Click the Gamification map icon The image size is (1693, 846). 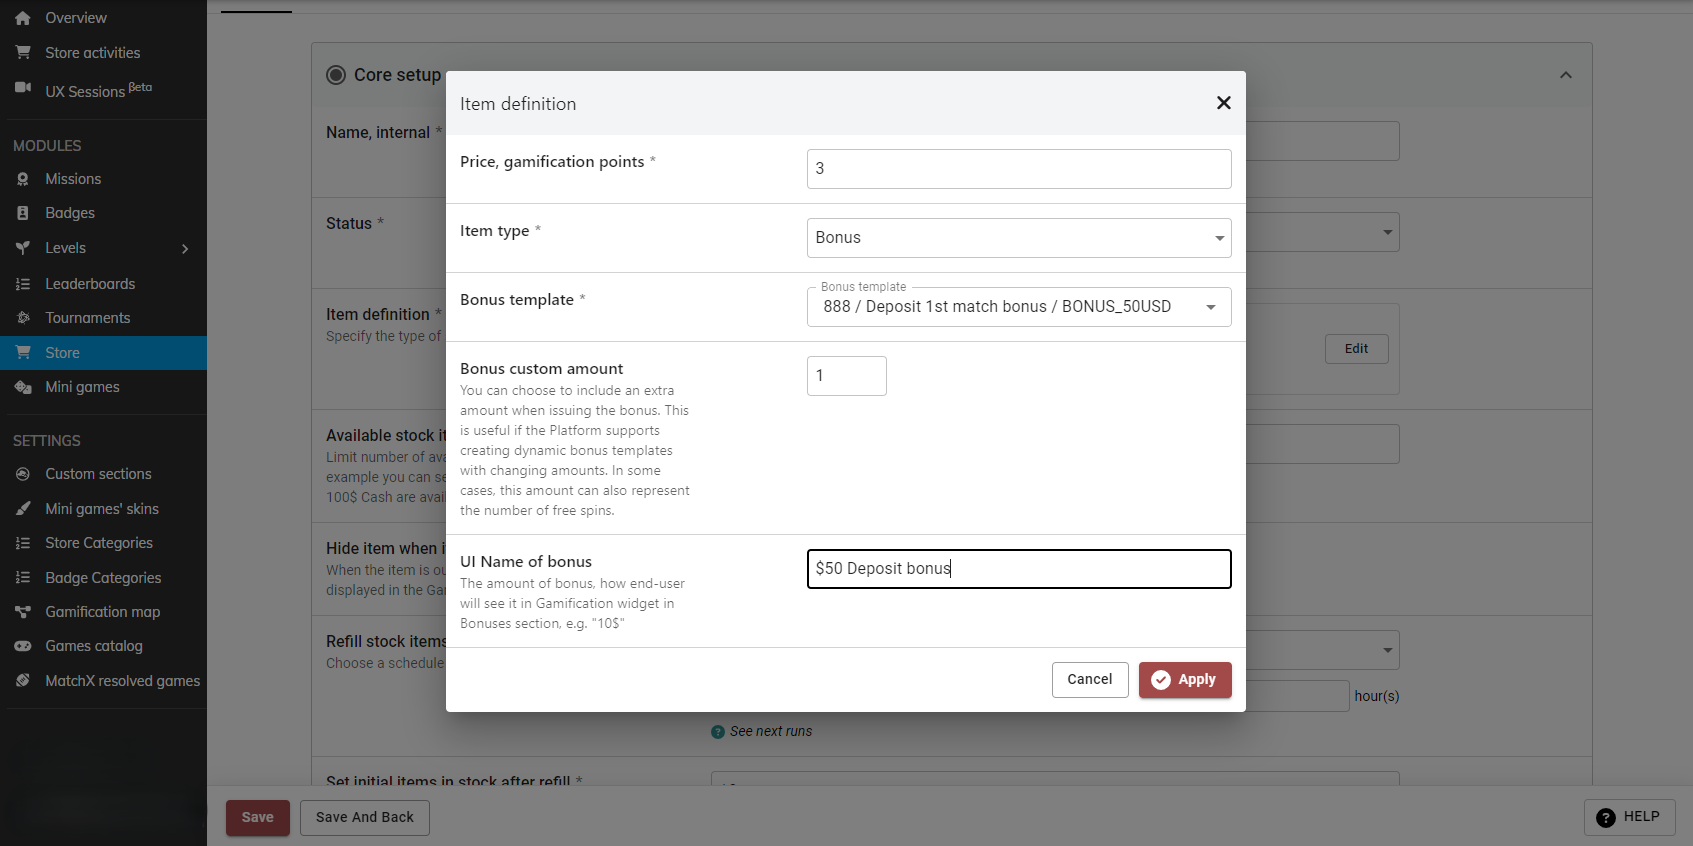point(23,612)
